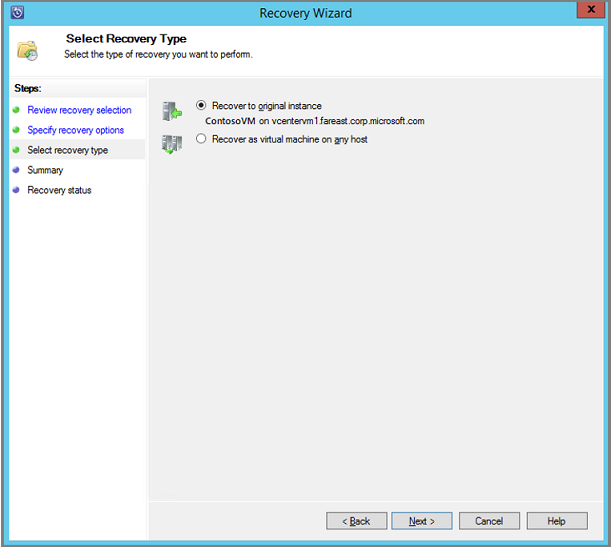Open Help for the wizard
This screenshot has height=547, width=611.
tap(557, 521)
